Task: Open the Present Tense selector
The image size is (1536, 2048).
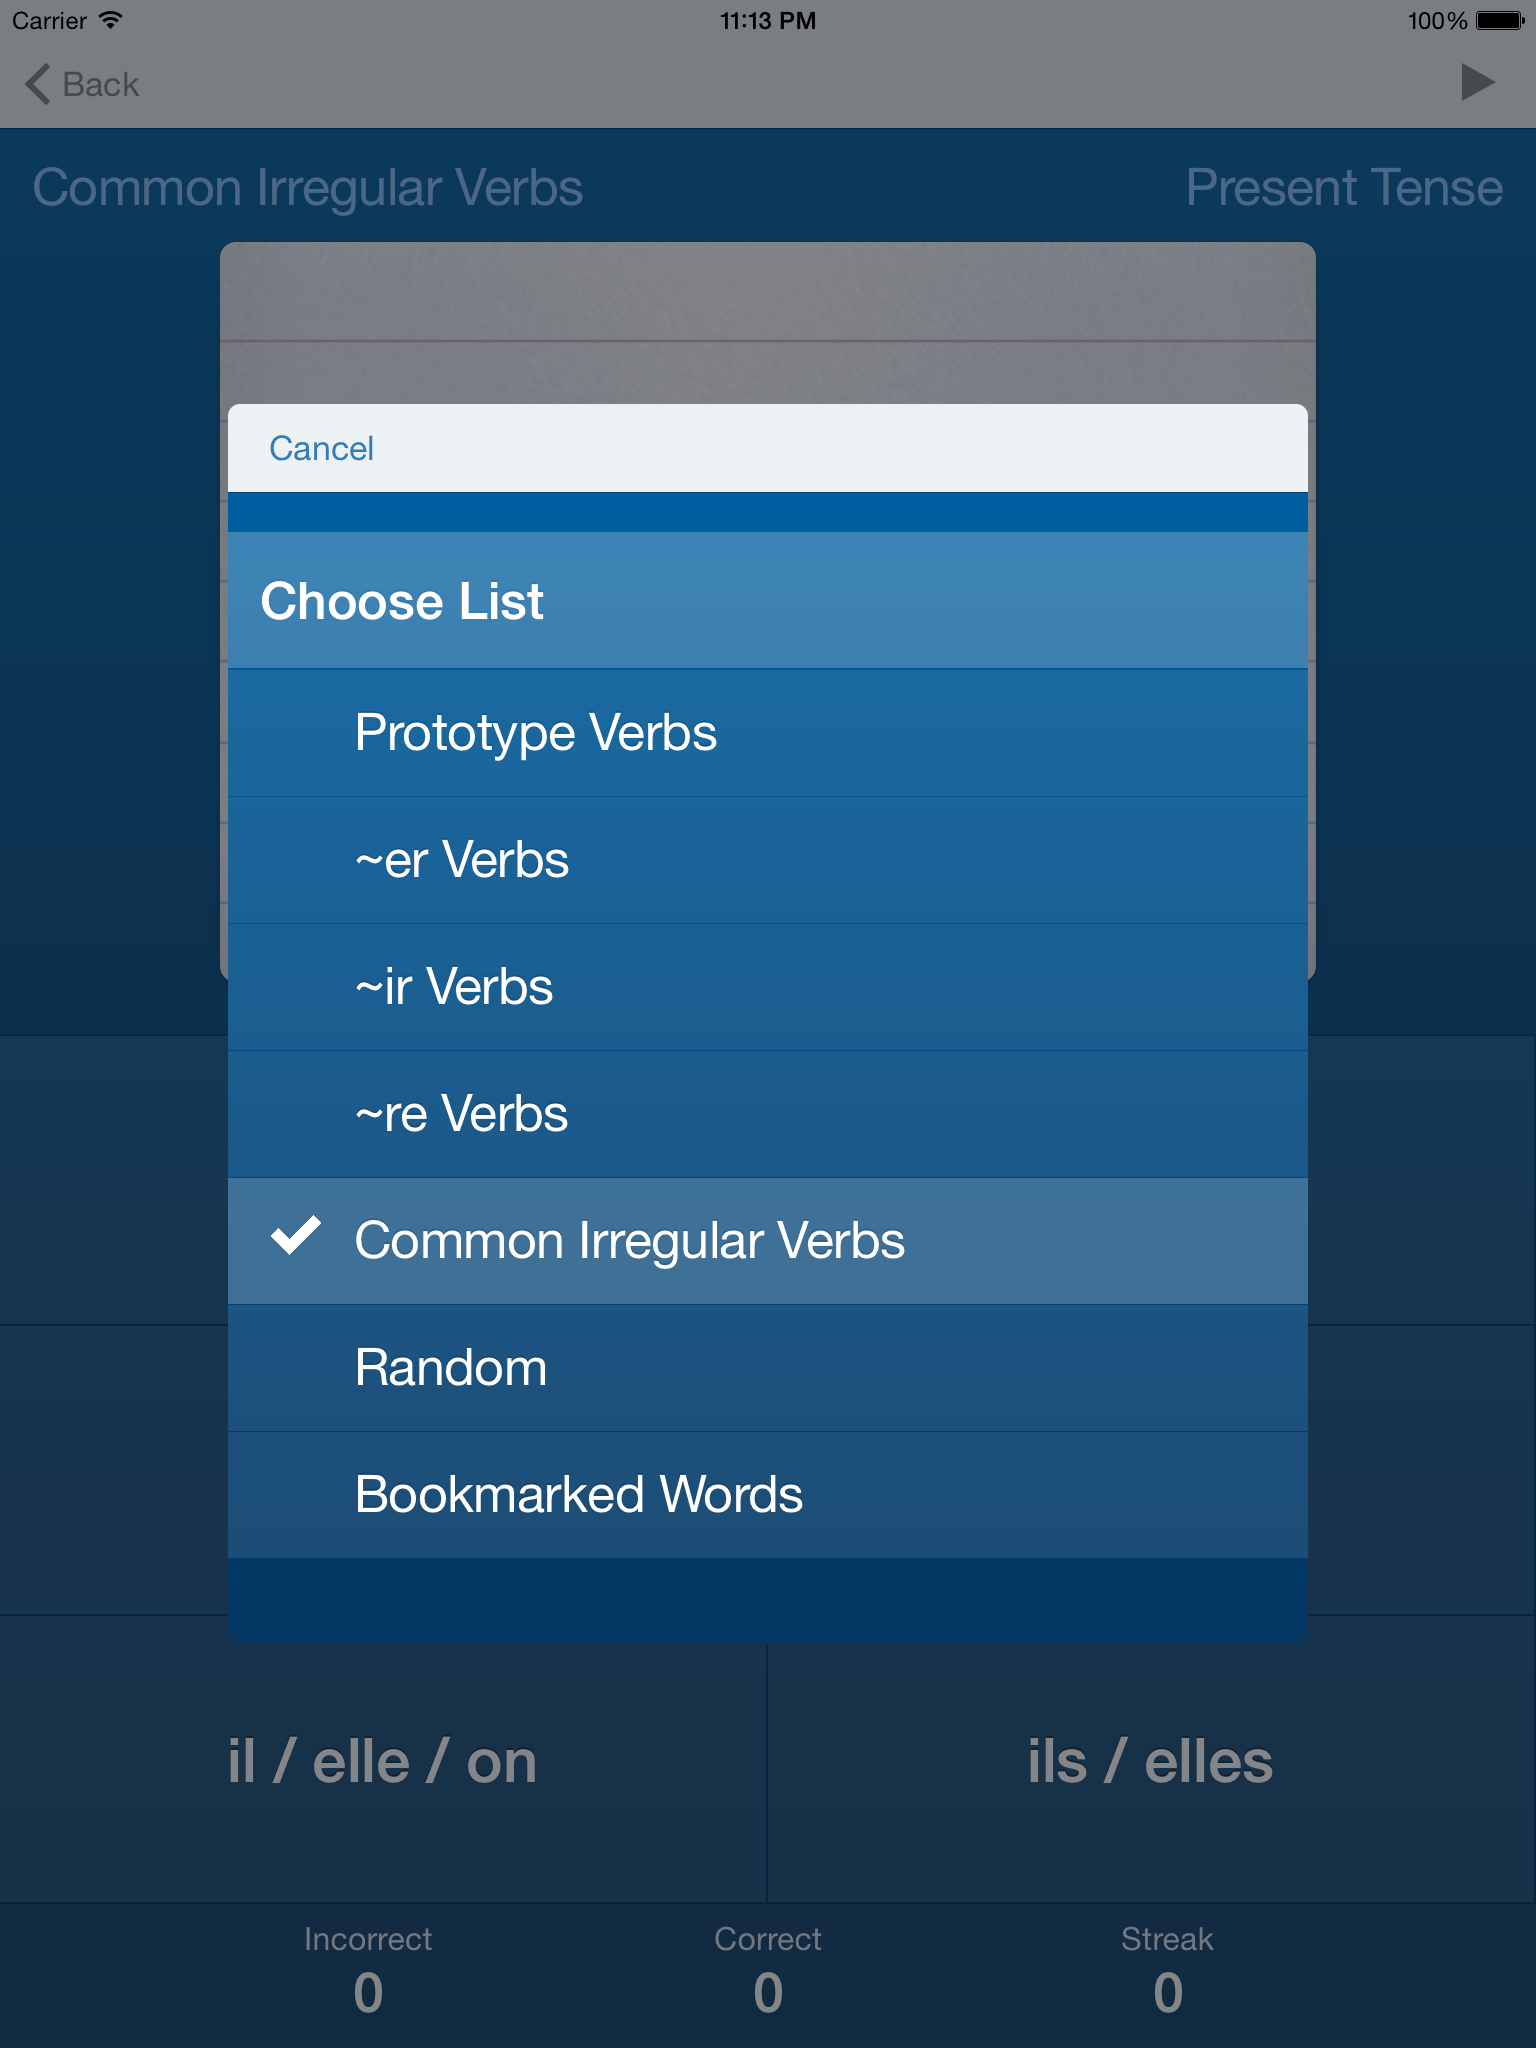Action: (1343, 188)
